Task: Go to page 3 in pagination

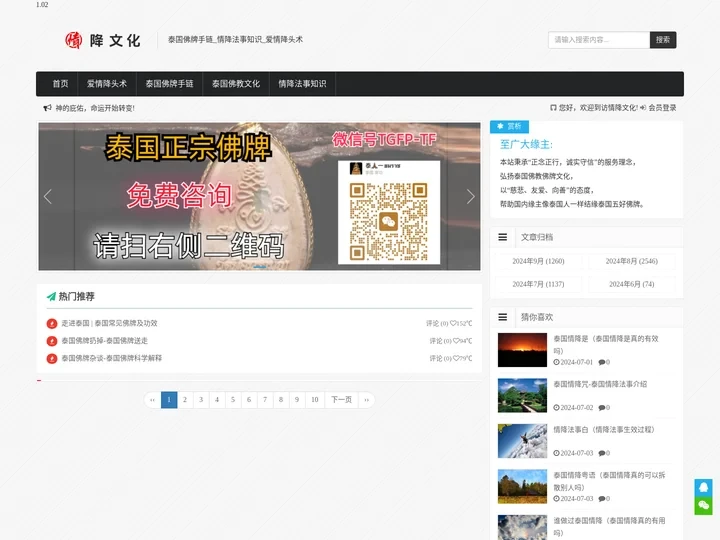Action: pyautogui.click(x=201, y=400)
